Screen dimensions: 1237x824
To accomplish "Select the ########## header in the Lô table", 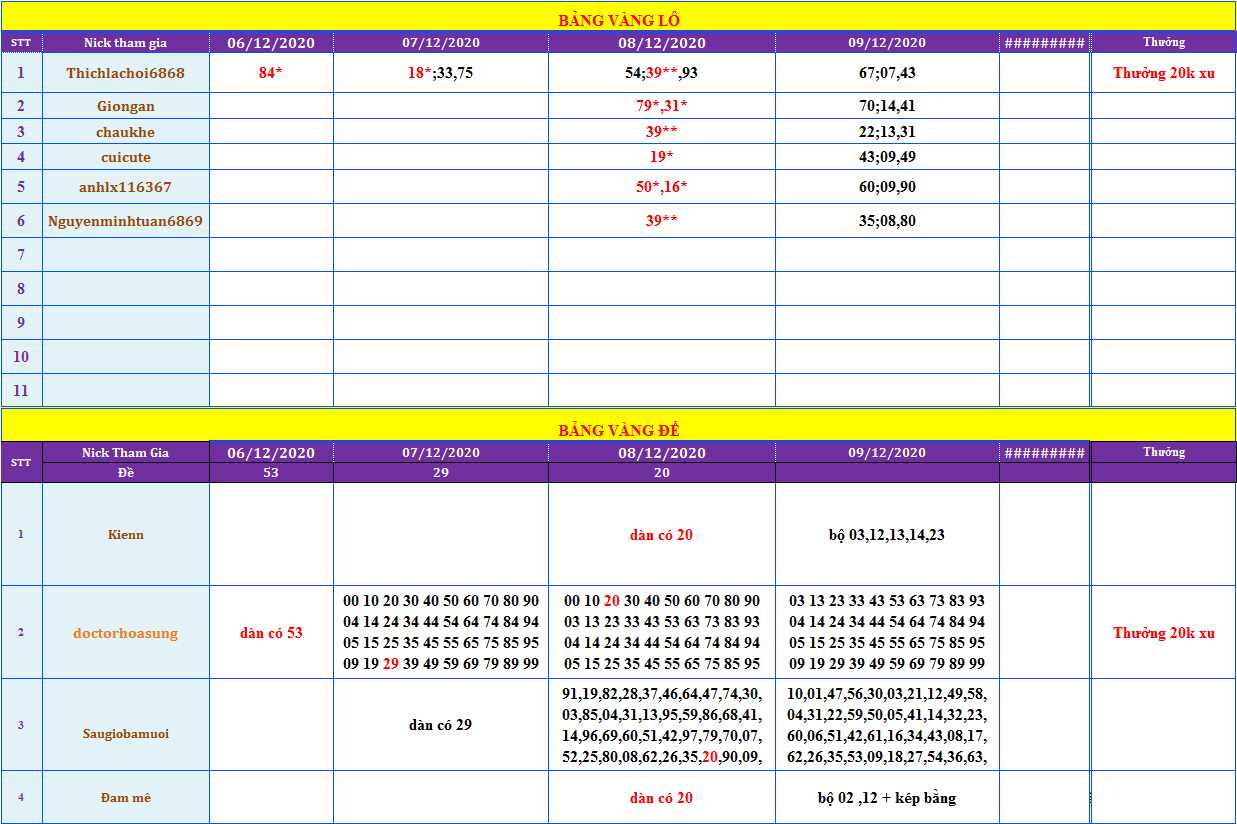I will pos(1045,43).
